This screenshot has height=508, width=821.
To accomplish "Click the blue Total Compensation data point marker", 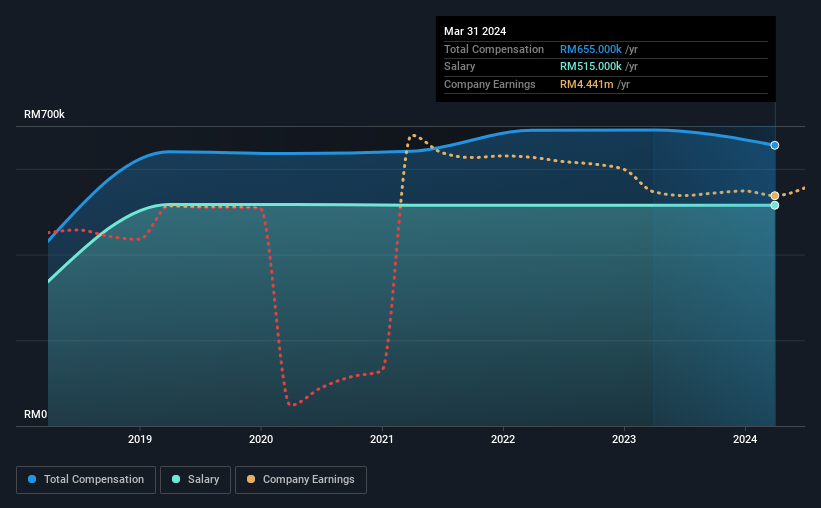I will pos(774,146).
